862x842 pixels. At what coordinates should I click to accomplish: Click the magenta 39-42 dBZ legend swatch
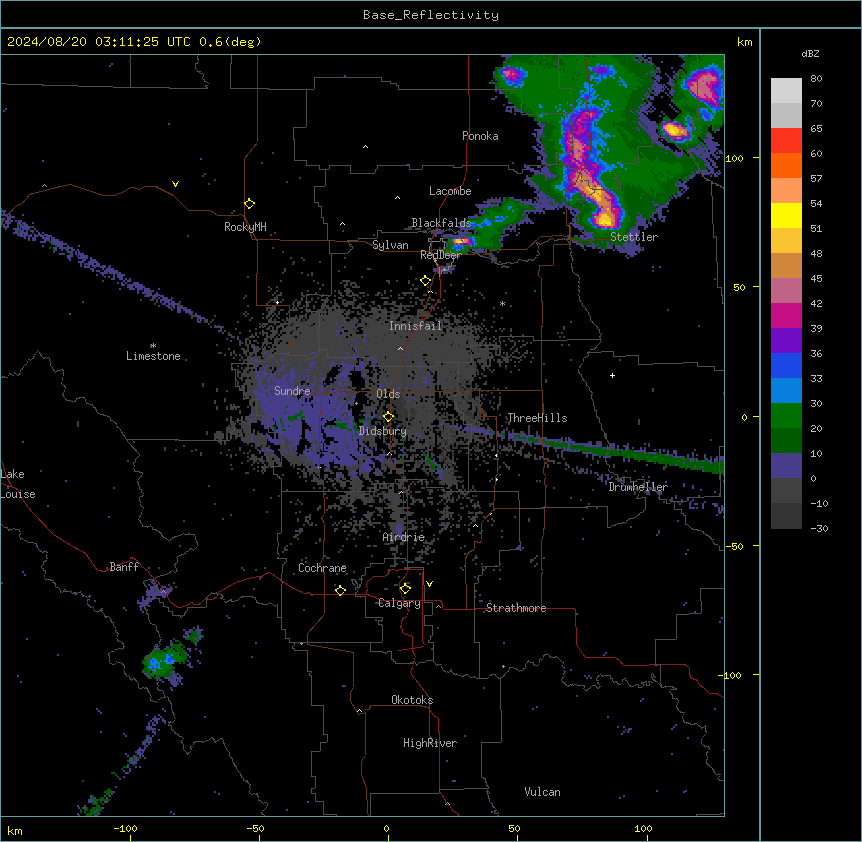[786, 315]
